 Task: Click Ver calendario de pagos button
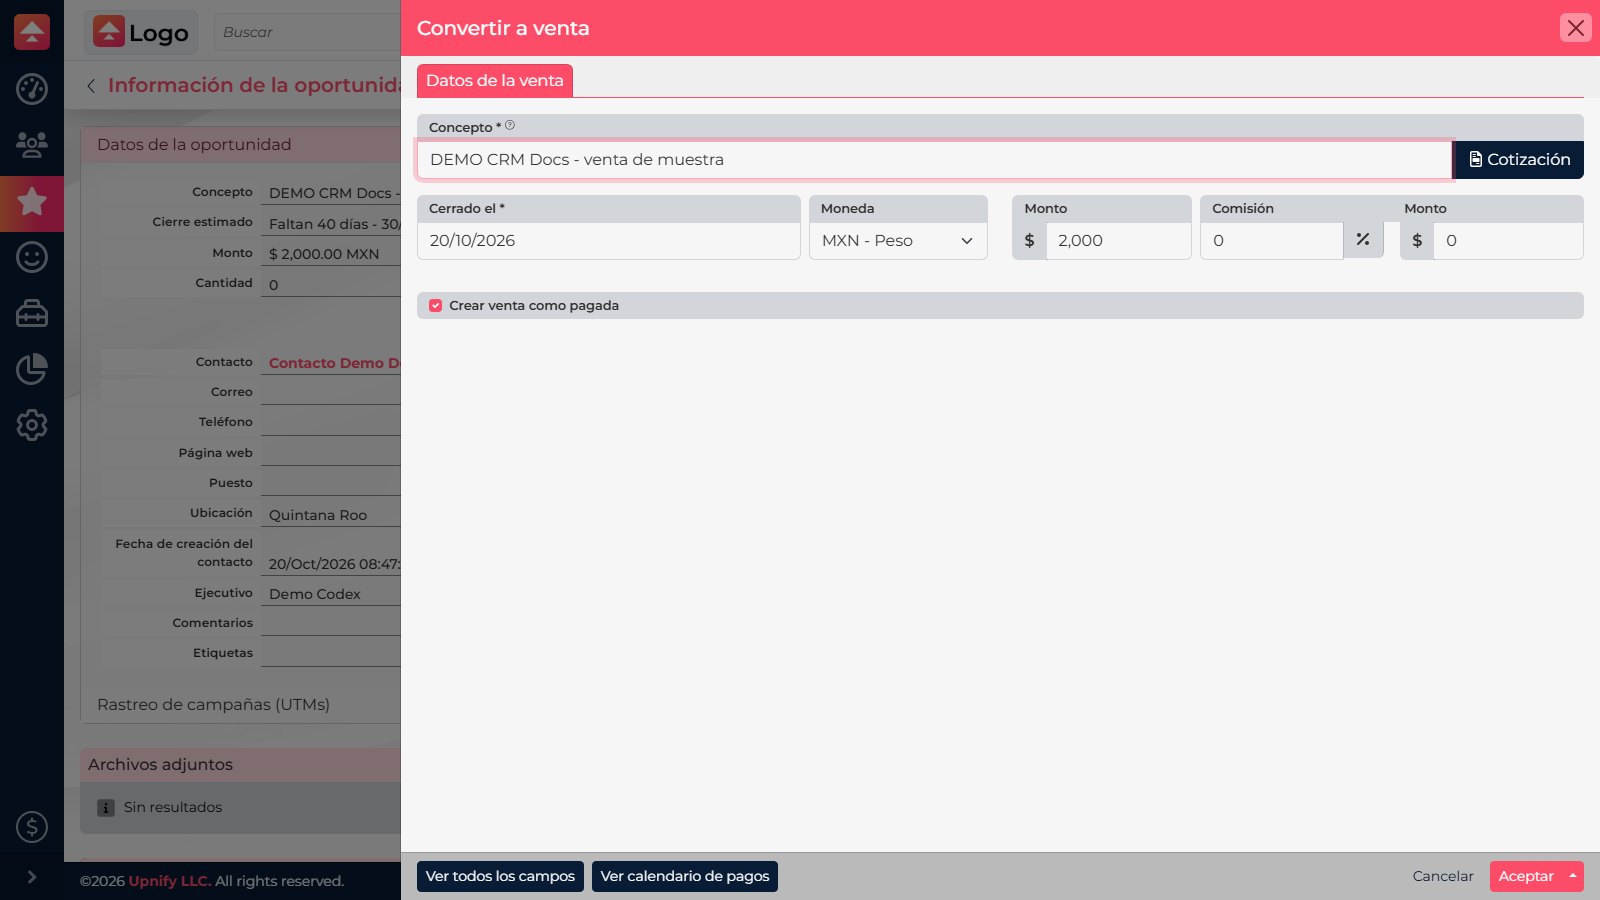point(685,876)
